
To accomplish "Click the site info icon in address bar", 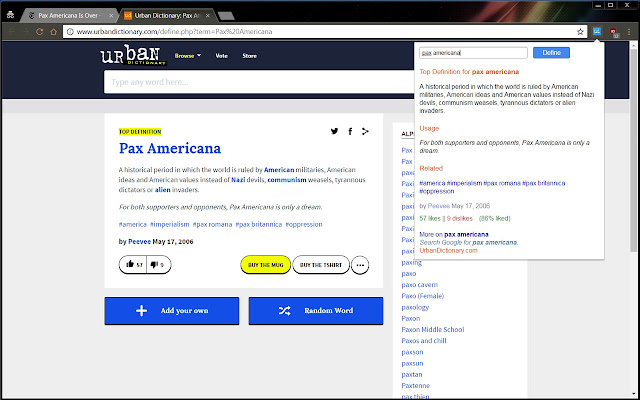I will pyautogui.click(x=70, y=31).
